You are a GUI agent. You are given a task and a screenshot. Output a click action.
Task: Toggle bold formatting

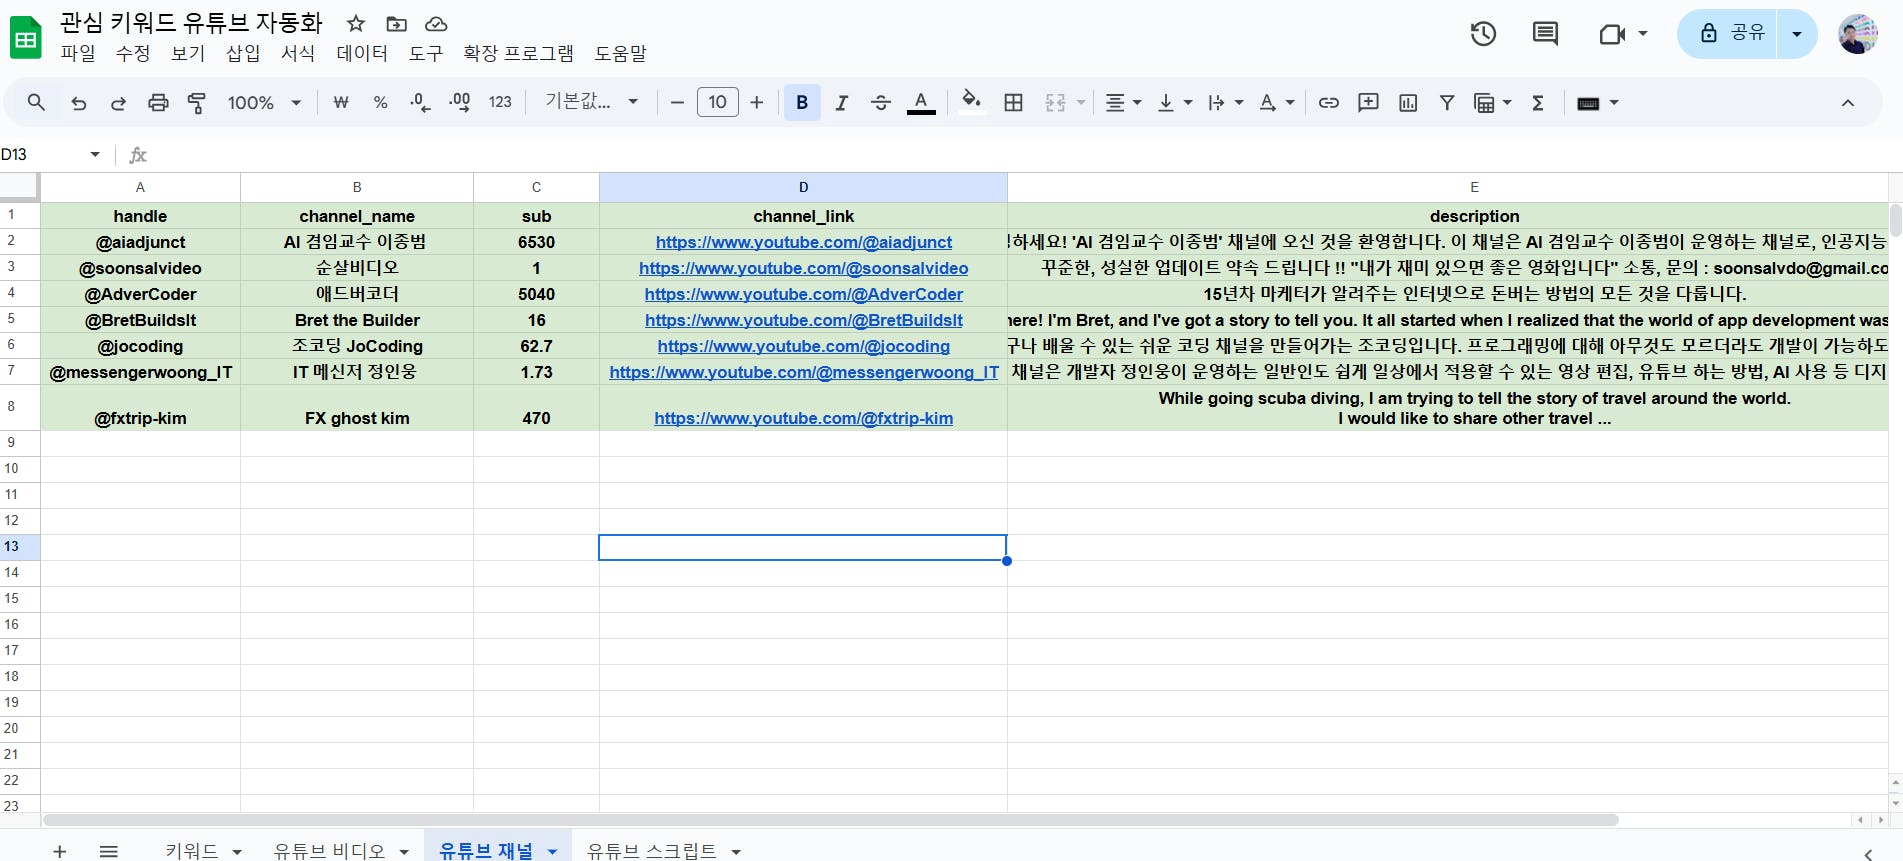802,102
